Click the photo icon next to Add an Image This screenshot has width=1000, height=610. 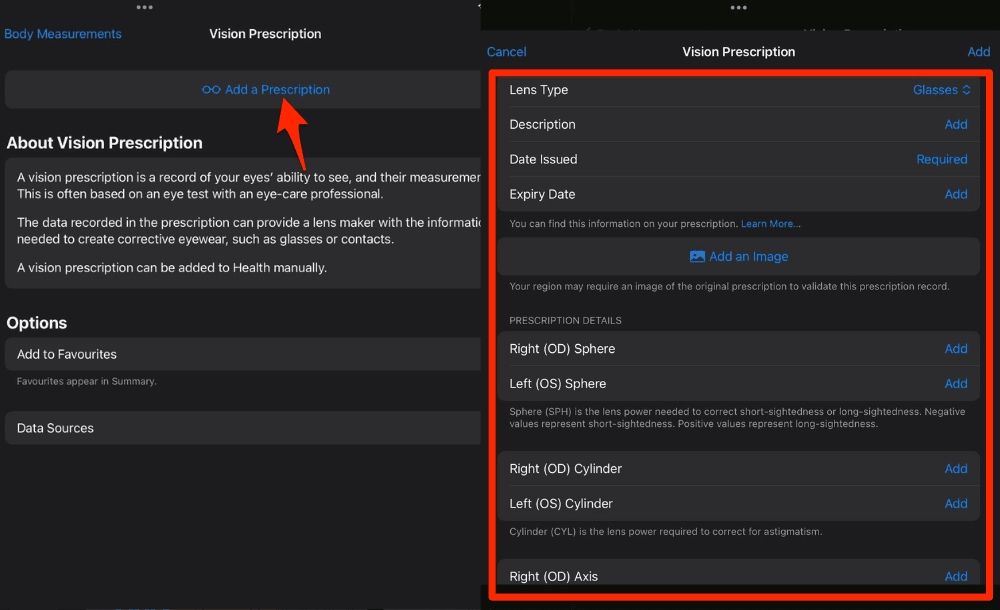(x=697, y=257)
